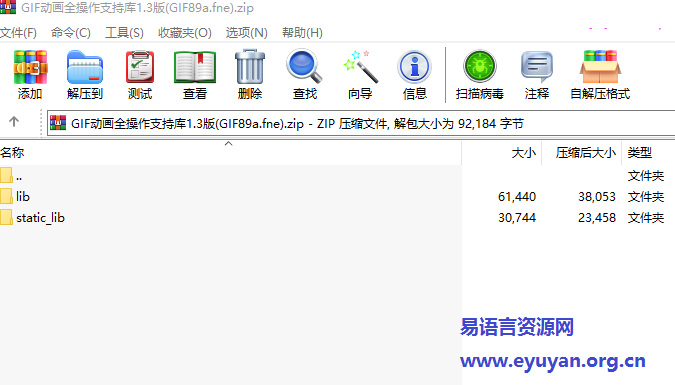Viewport: 675px width, 385px height.
Task: Open the 查找 (Find) magnifier tool
Action: click(304, 66)
